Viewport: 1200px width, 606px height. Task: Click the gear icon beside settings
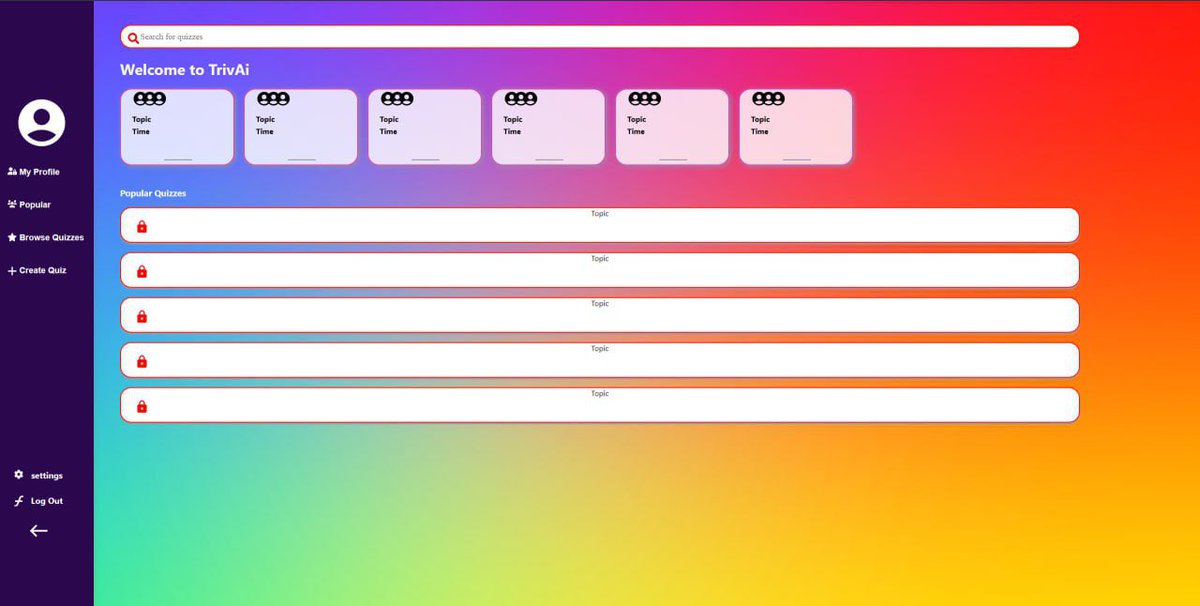pyautogui.click(x=18, y=475)
